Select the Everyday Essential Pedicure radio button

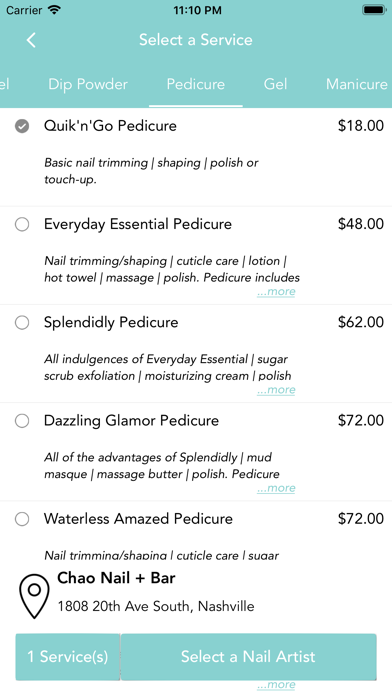(x=22, y=225)
